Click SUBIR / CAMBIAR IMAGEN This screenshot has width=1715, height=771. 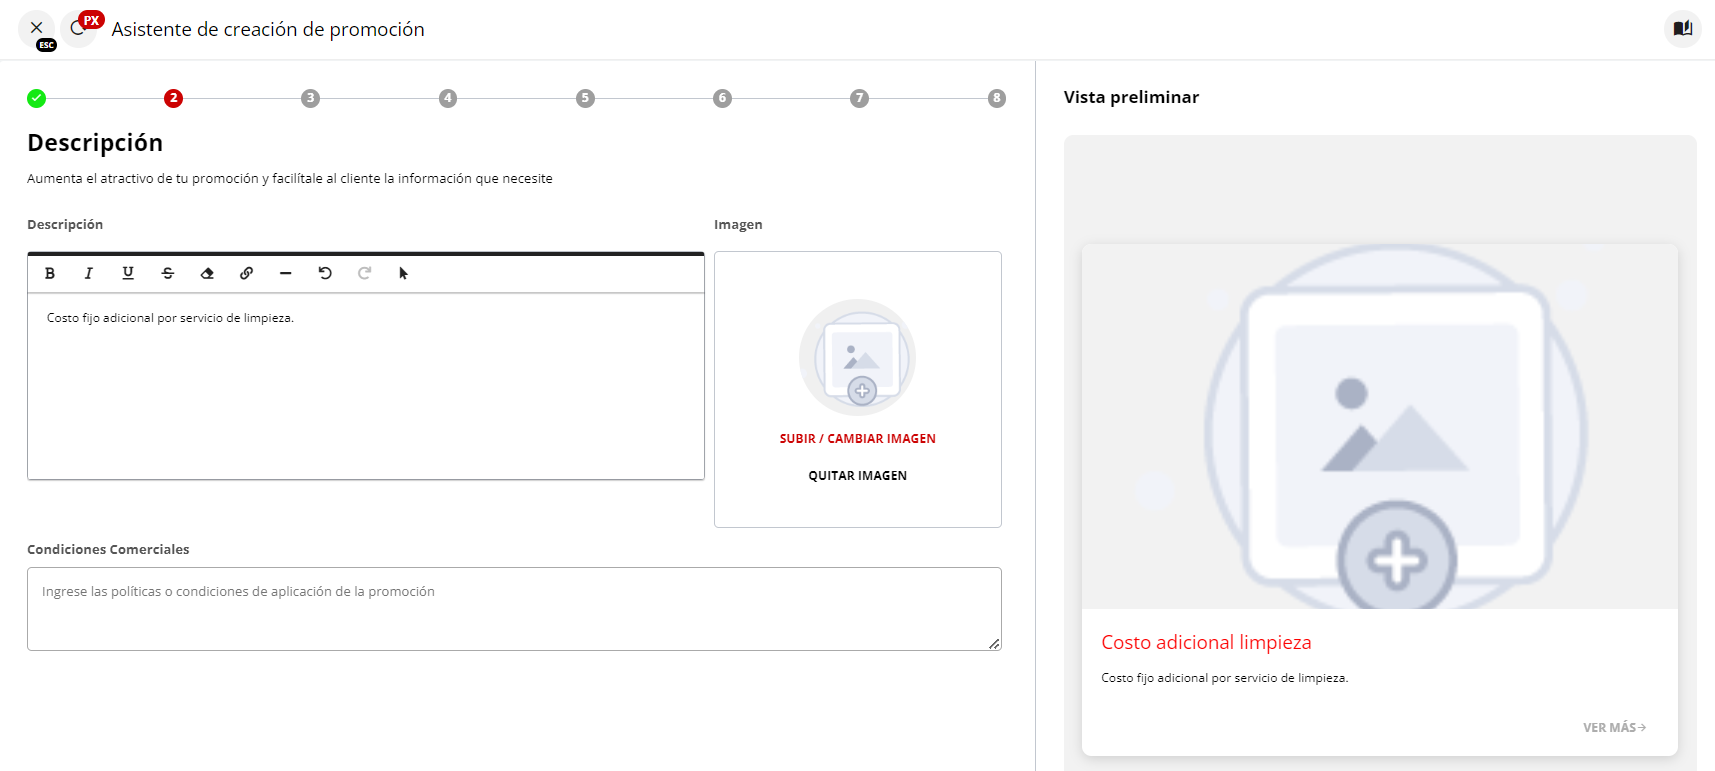coord(858,439)
